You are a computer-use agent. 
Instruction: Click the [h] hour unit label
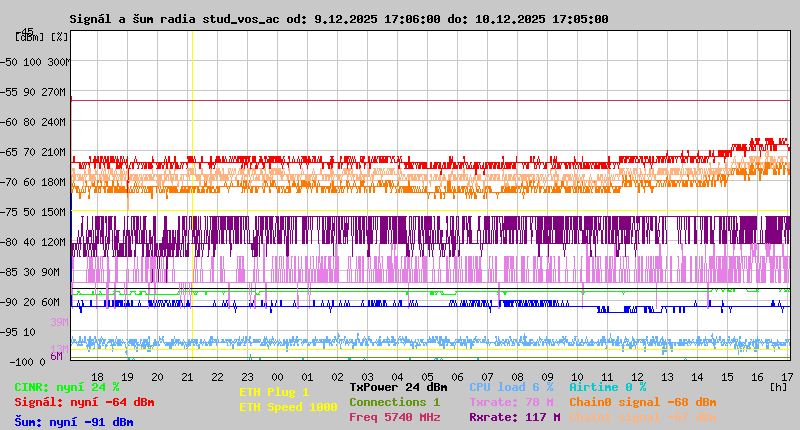[x=779, y=386]
